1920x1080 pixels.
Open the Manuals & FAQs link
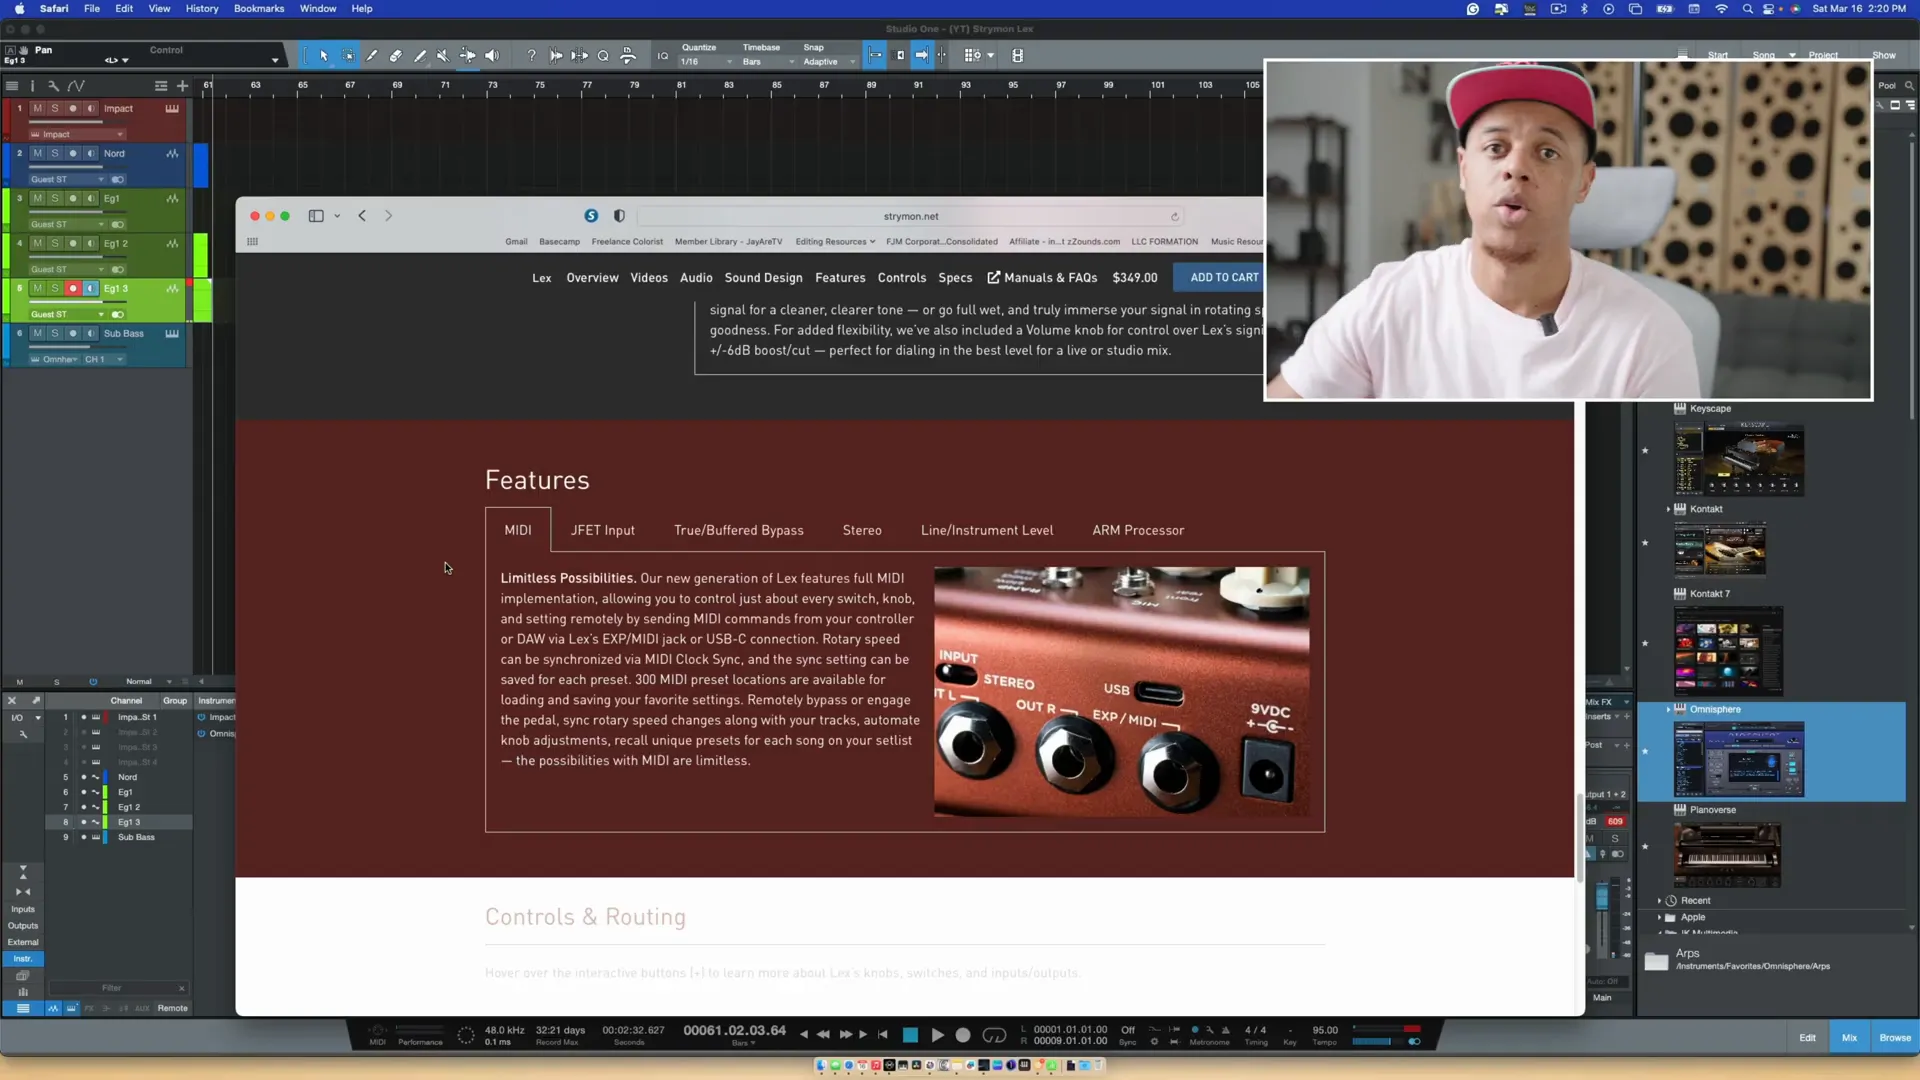pos(1042,278)
